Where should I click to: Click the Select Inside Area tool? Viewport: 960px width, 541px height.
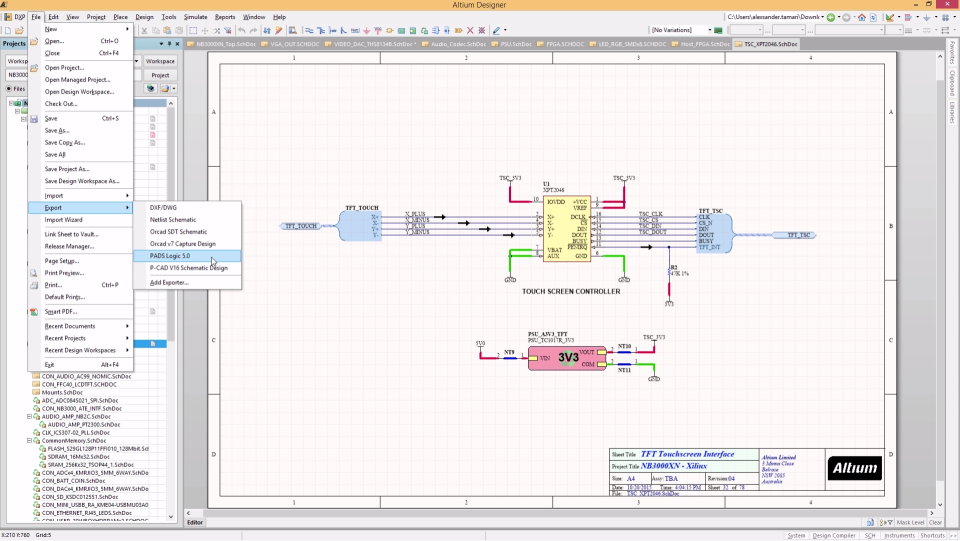pyautogui.click(x=193, y=30)
